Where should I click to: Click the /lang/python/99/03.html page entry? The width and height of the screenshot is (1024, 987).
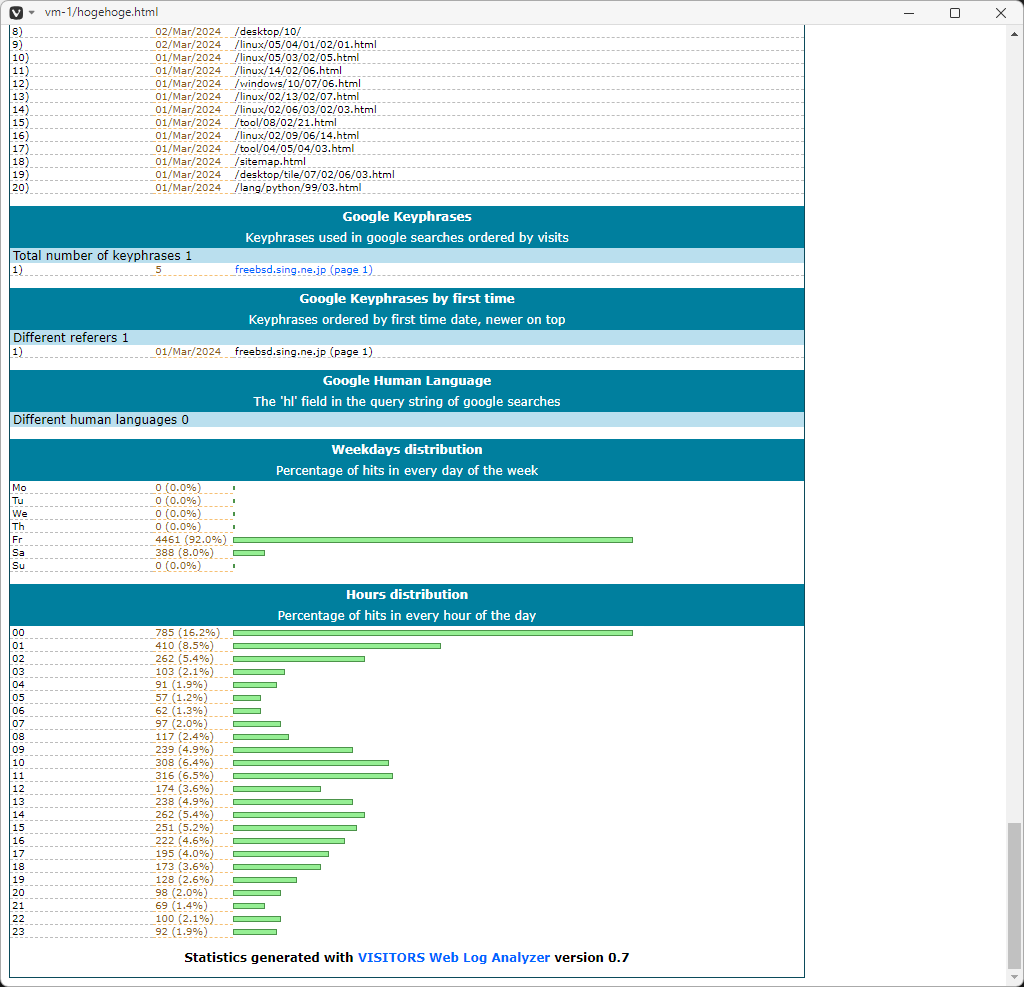click(297, 188)
